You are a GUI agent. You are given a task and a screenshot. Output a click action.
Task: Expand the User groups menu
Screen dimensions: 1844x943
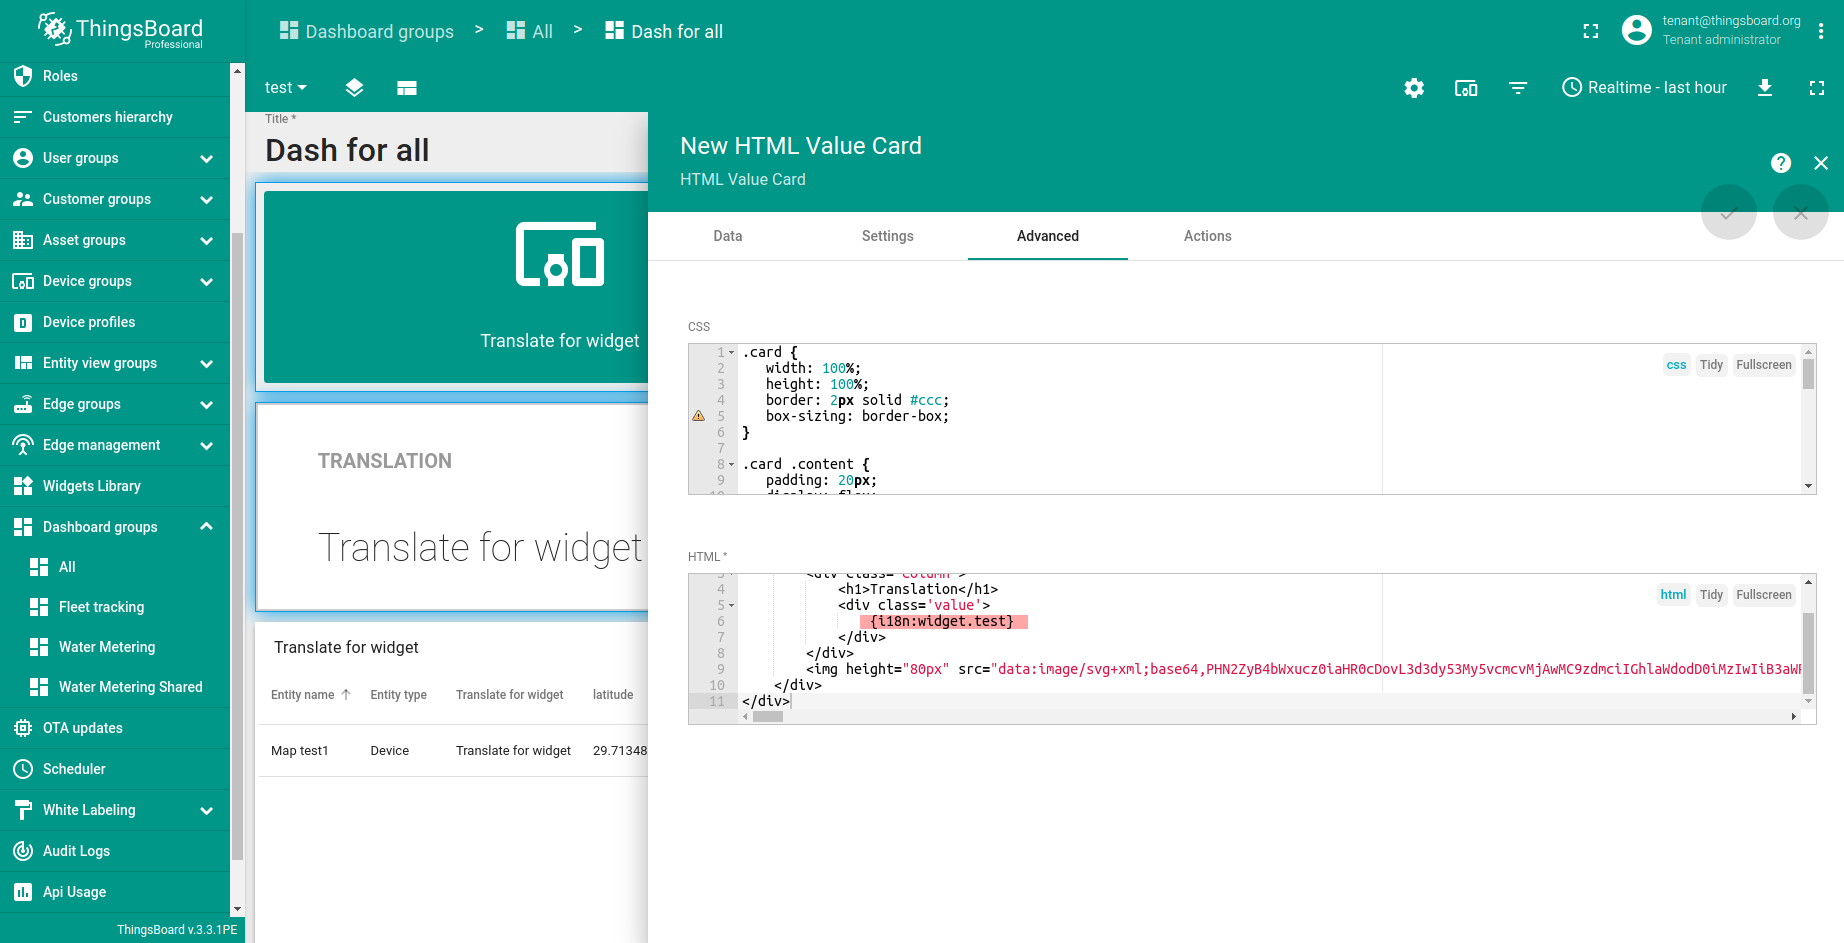click(x=206, y=158)
